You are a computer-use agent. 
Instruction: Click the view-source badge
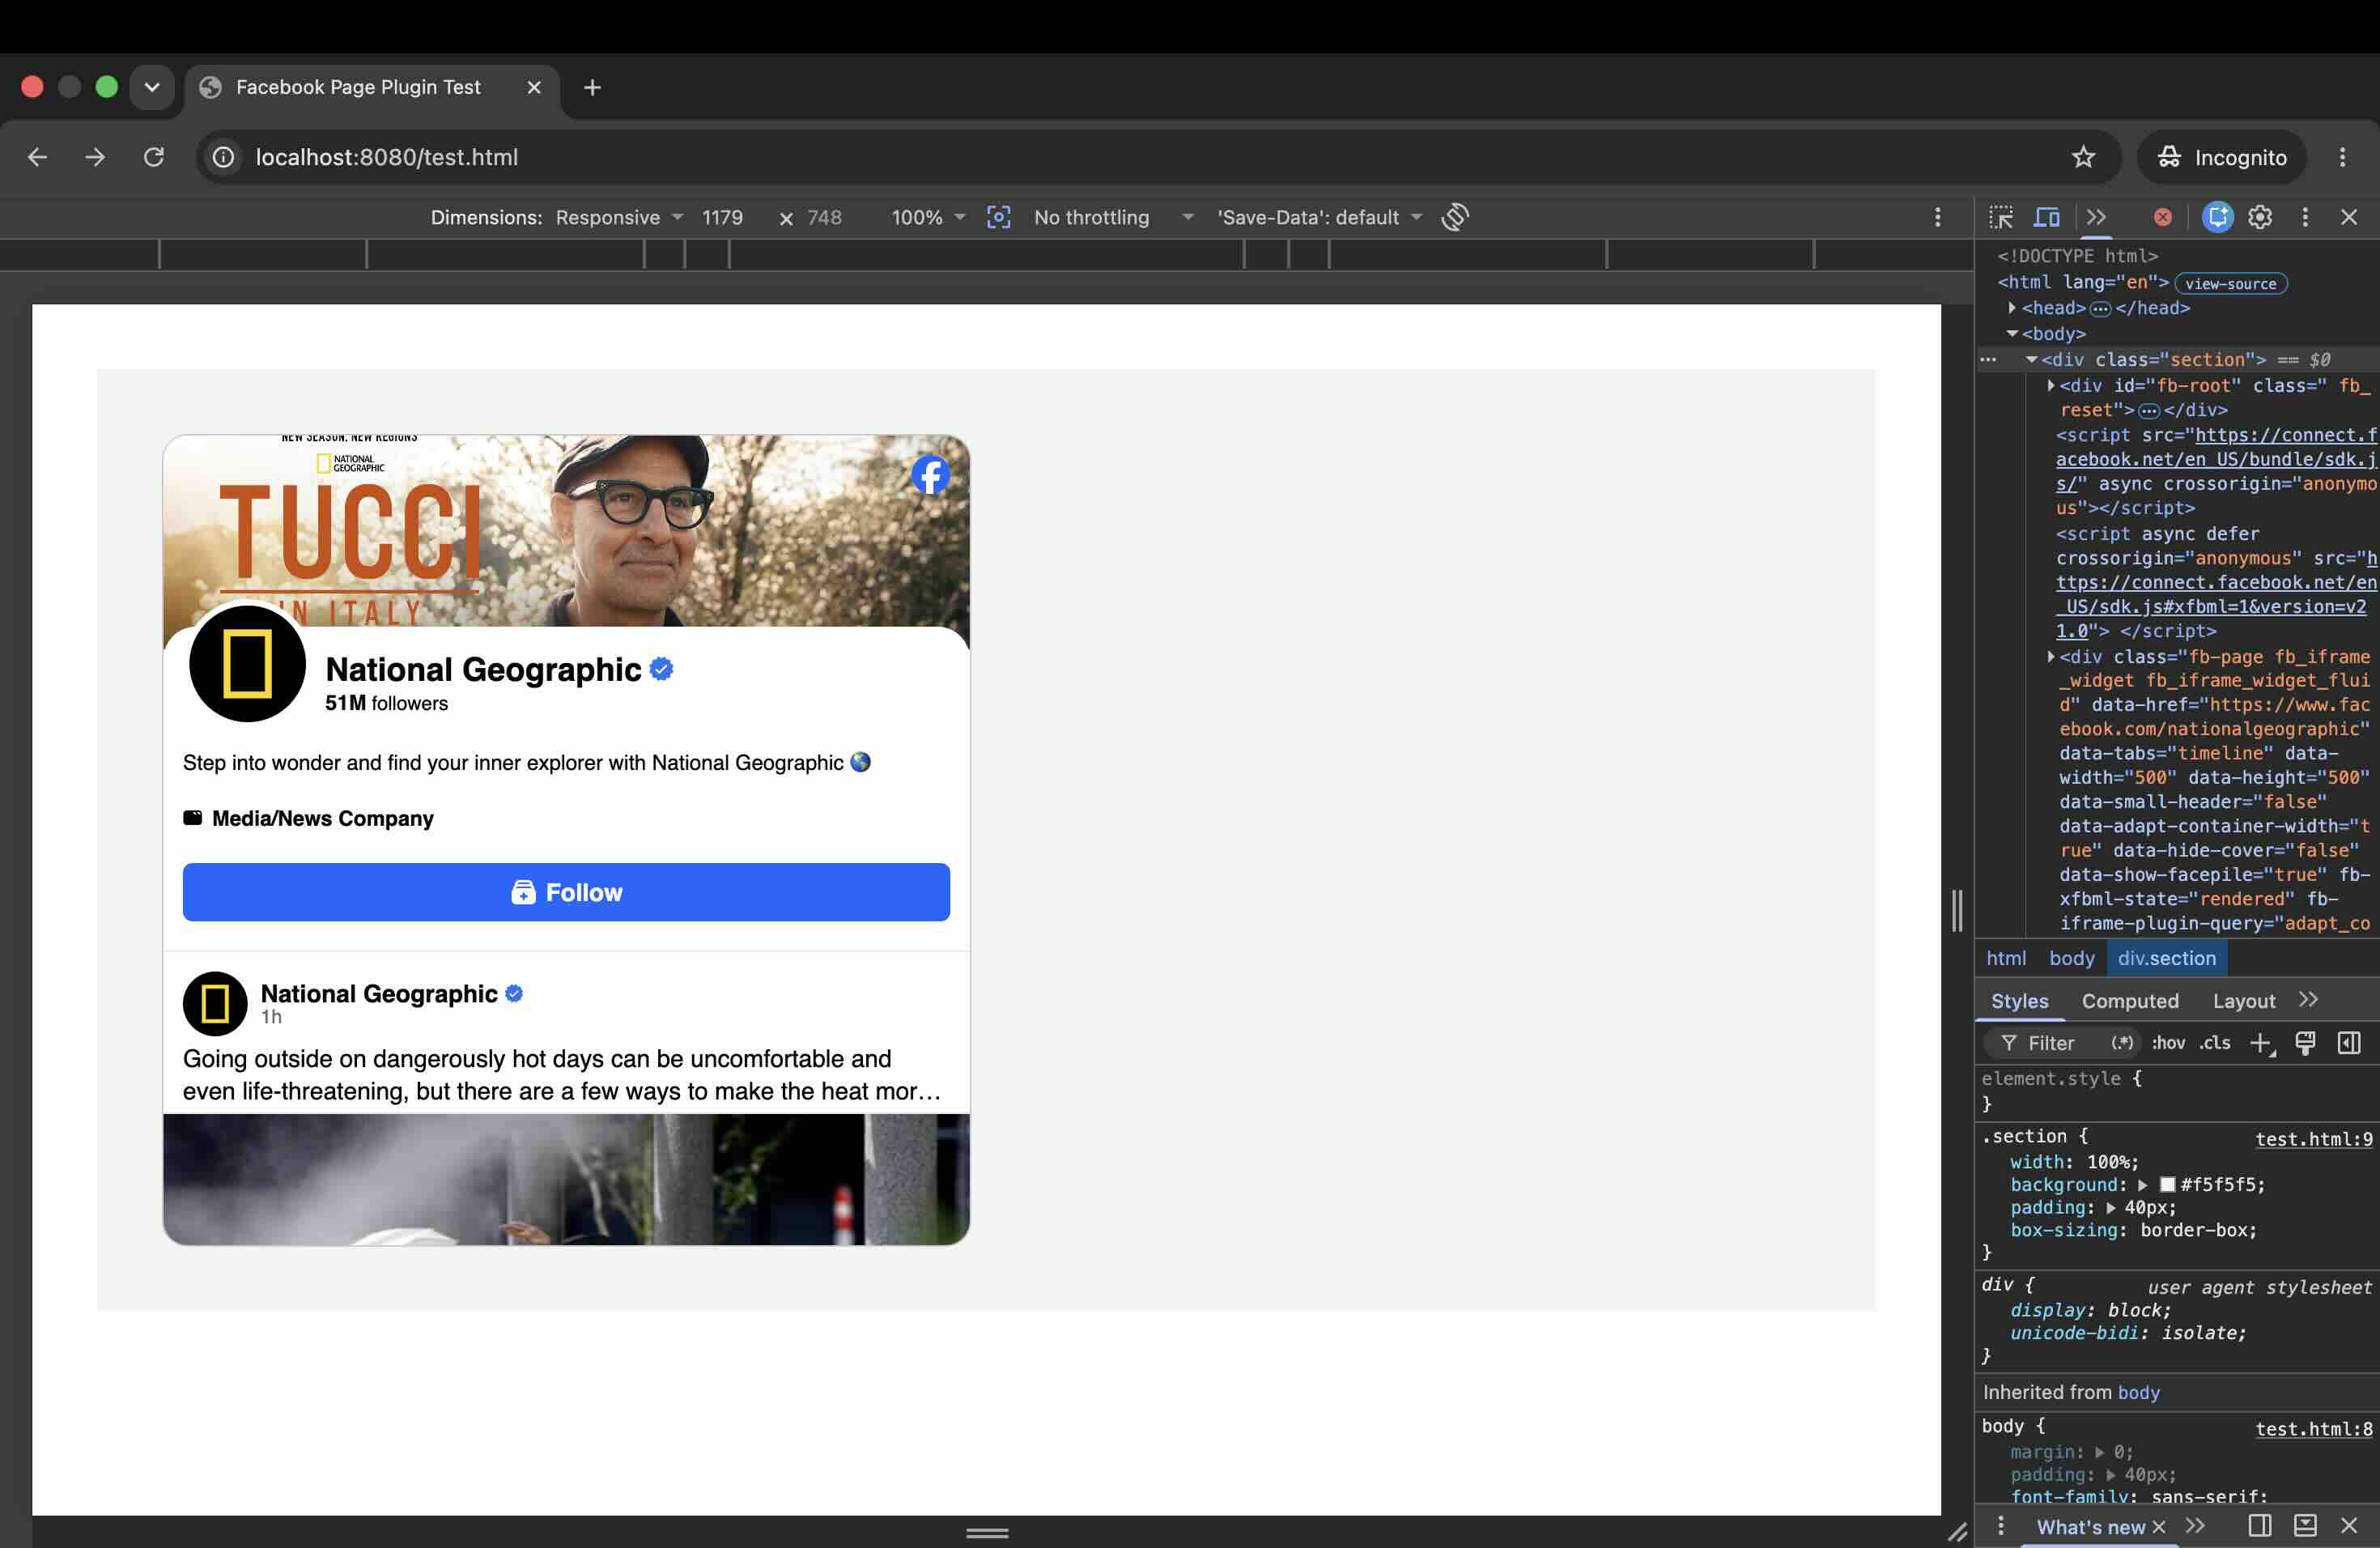pyautogui.click(x=2230, y=284)
